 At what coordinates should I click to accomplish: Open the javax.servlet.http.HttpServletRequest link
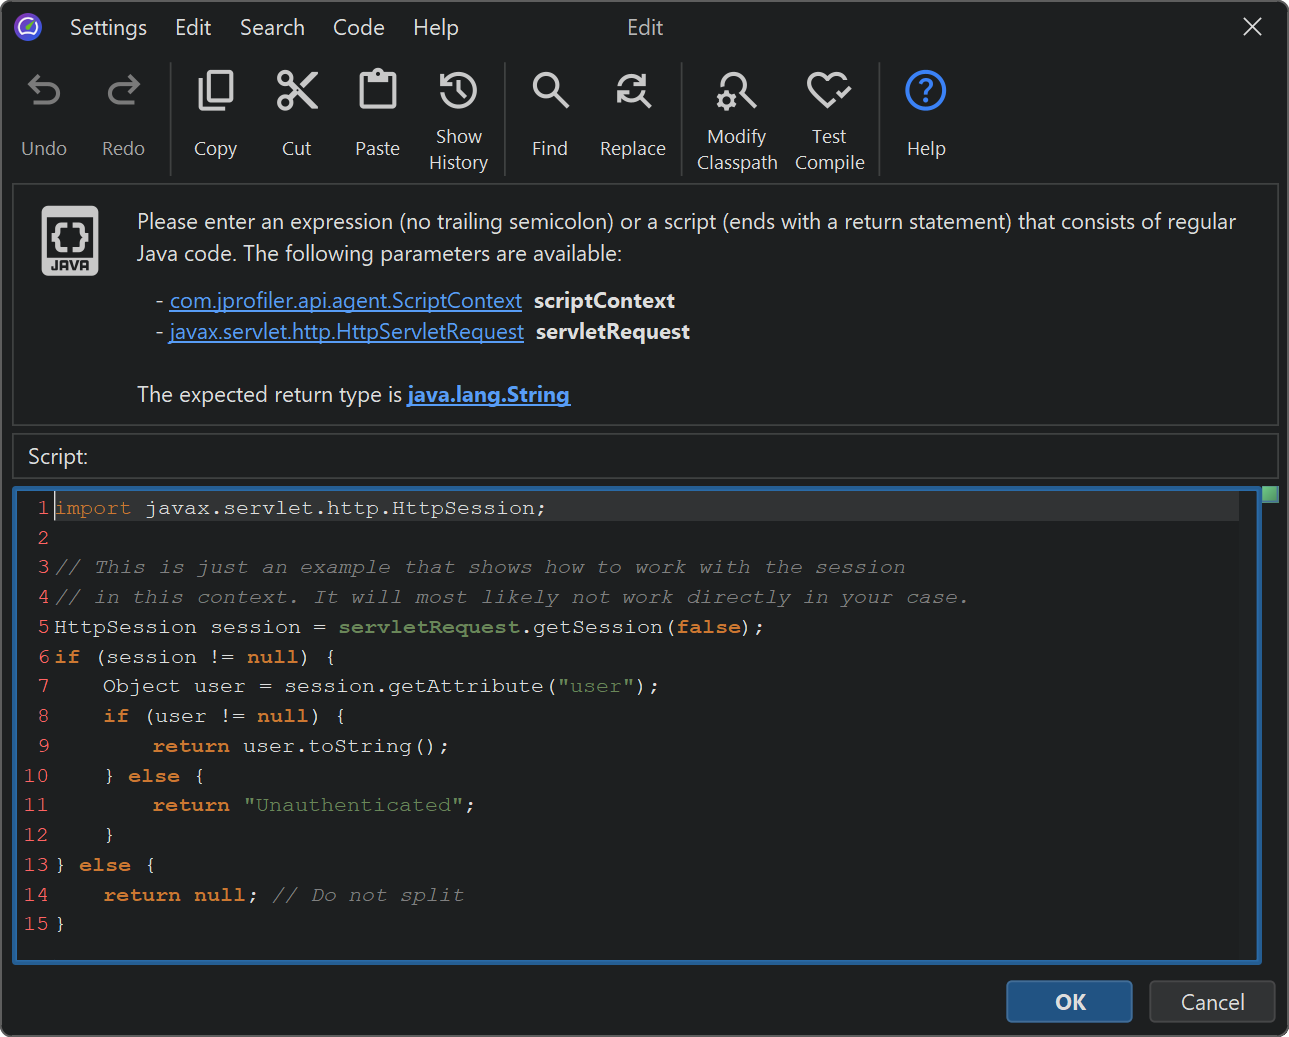pos(346,332)
